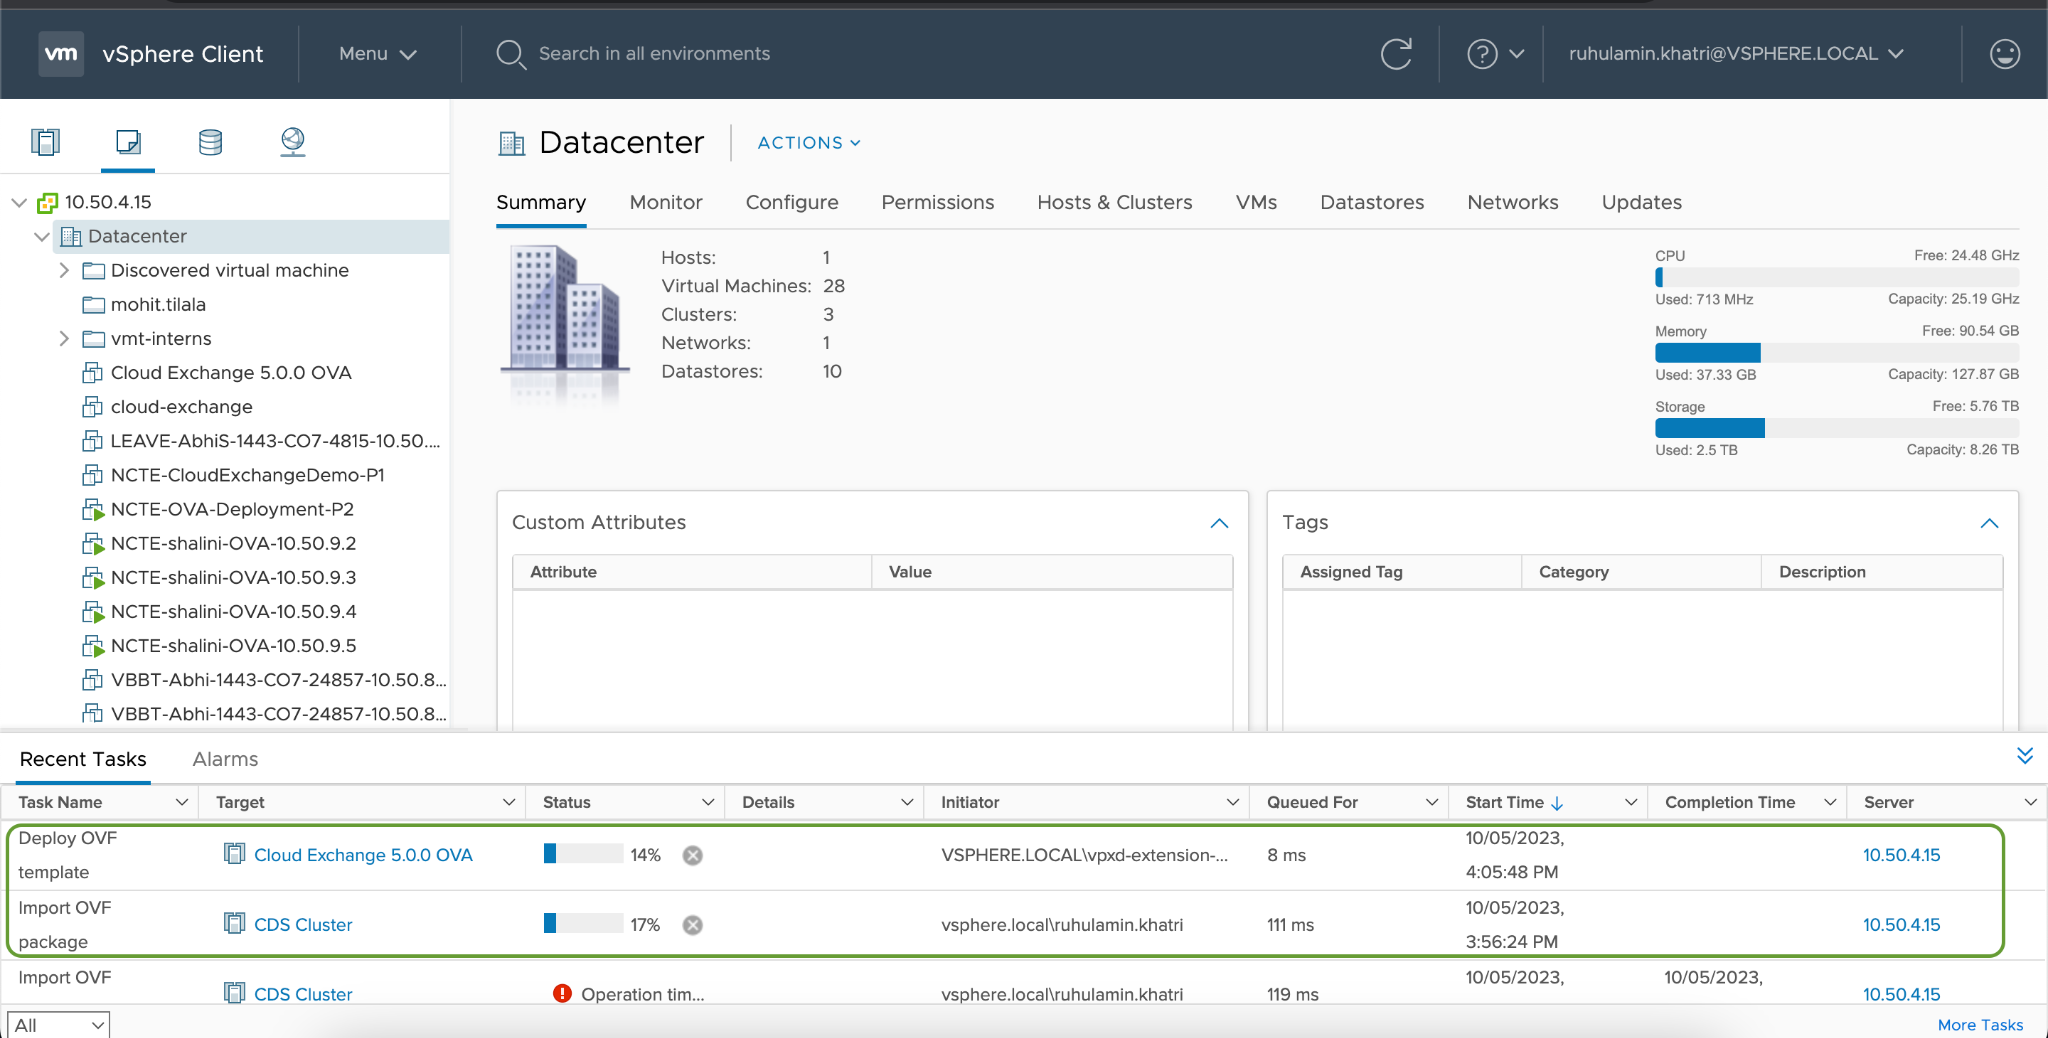Switch to the Alarms tab

[x=225, y=759]
